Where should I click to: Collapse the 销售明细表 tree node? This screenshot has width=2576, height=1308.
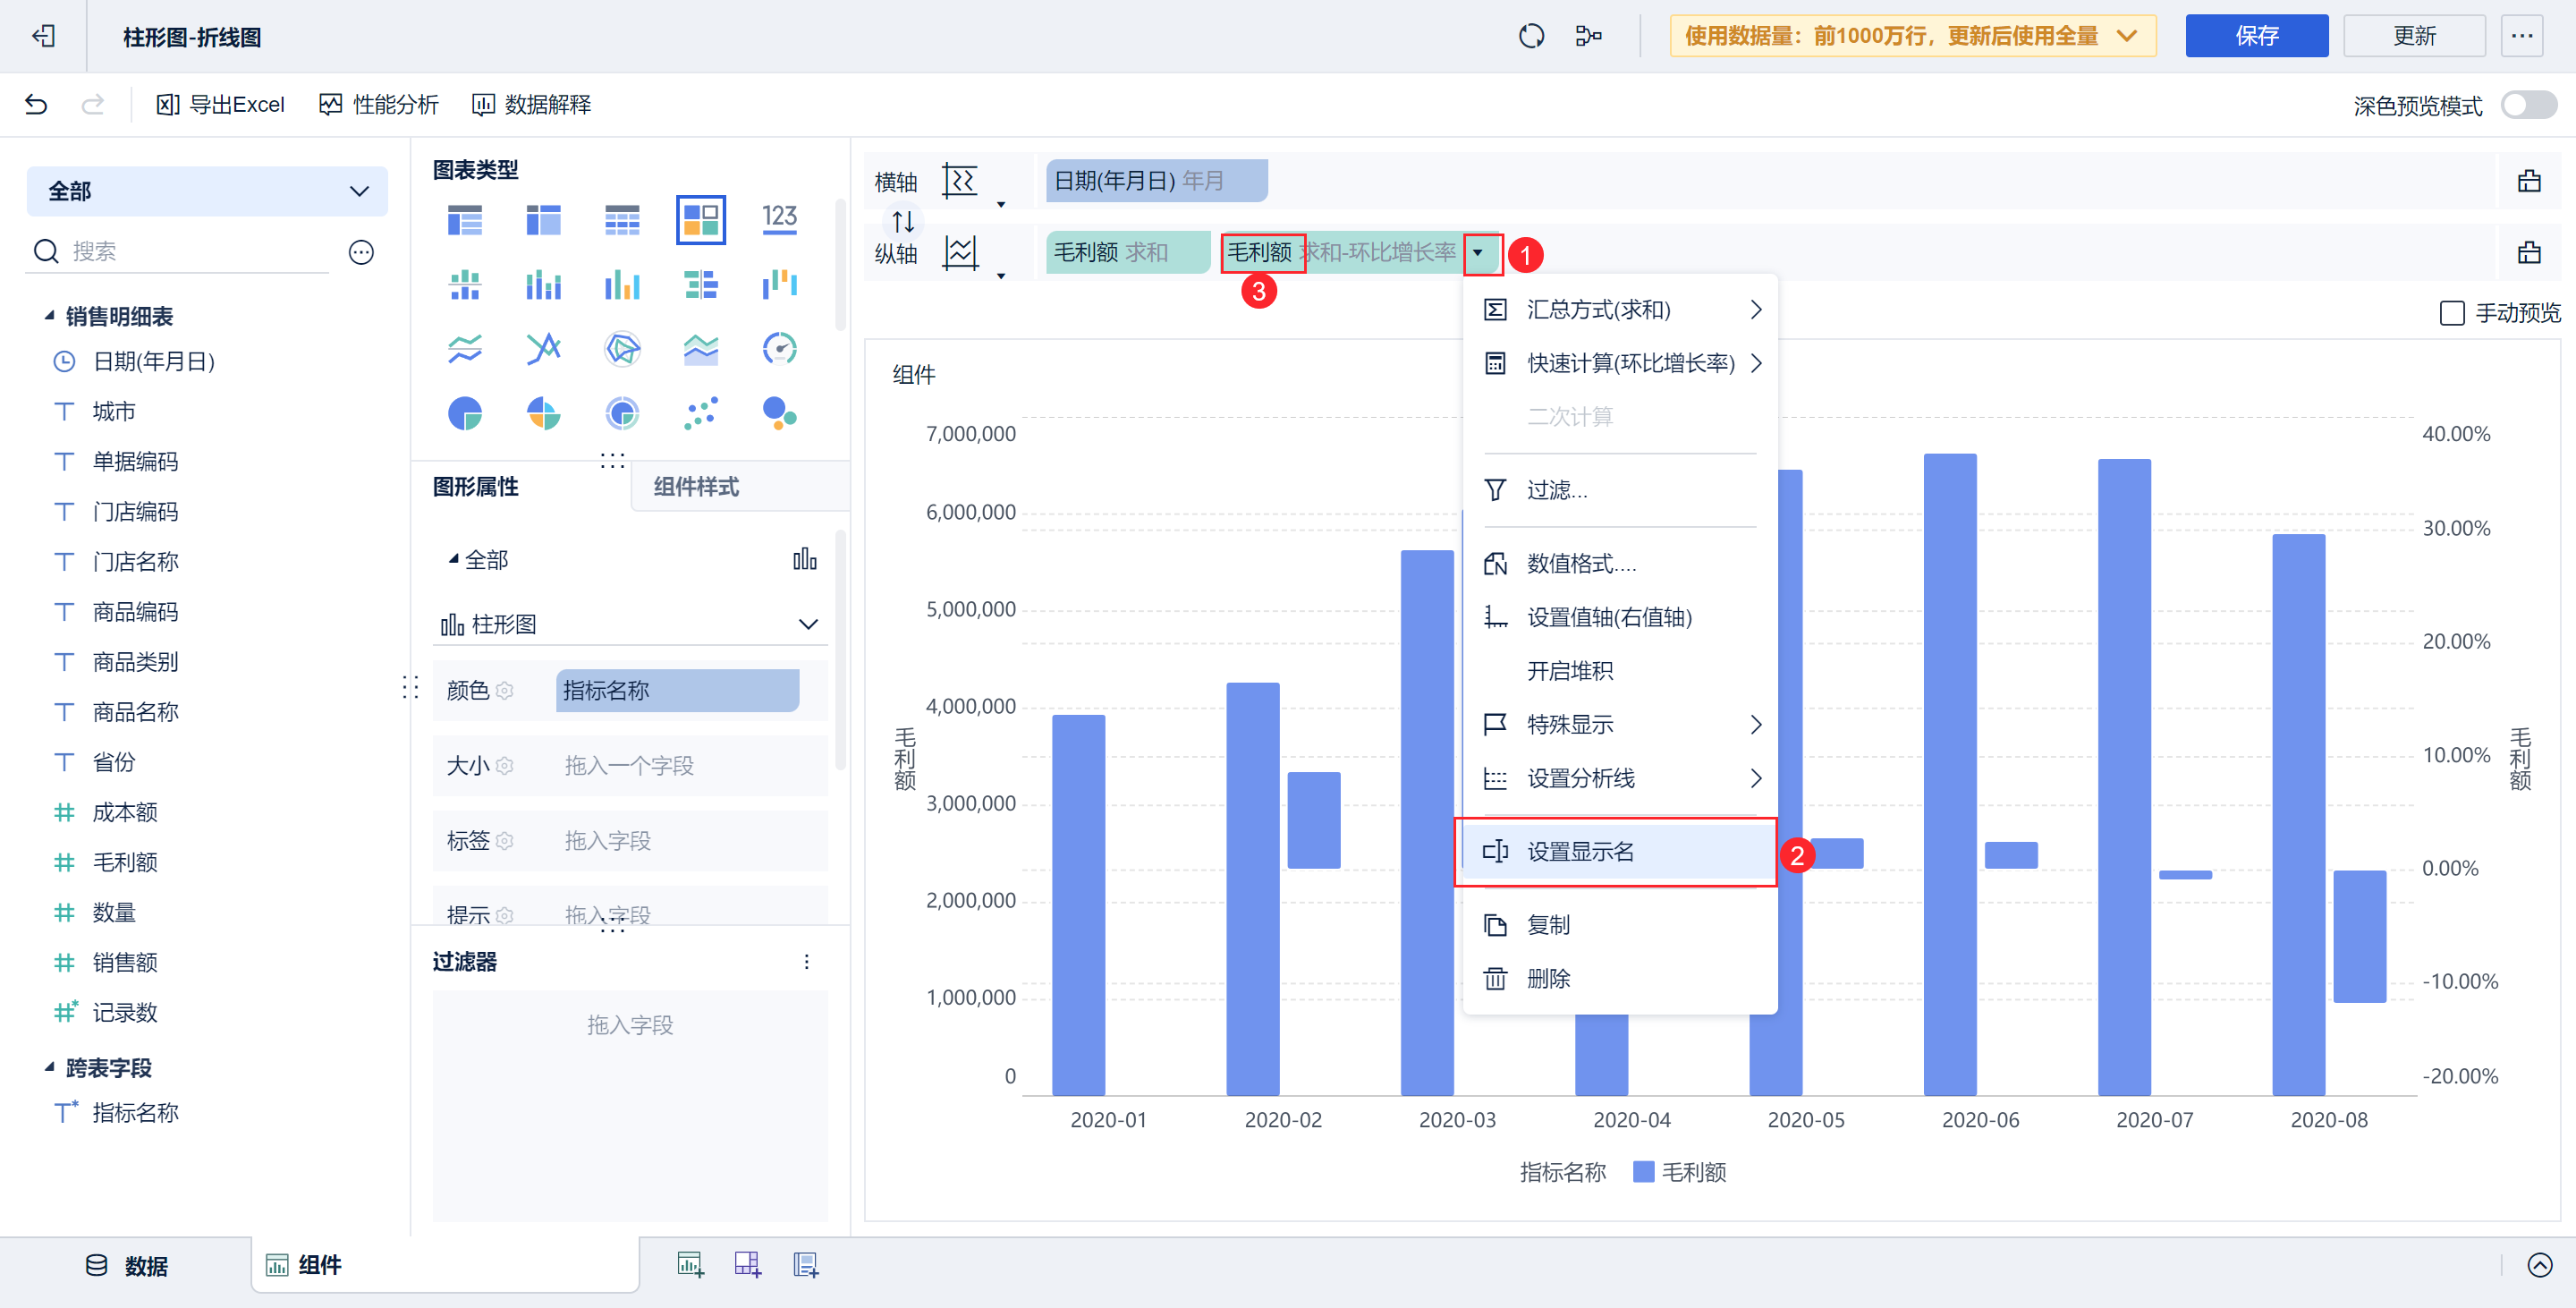[x=49, y=316]
